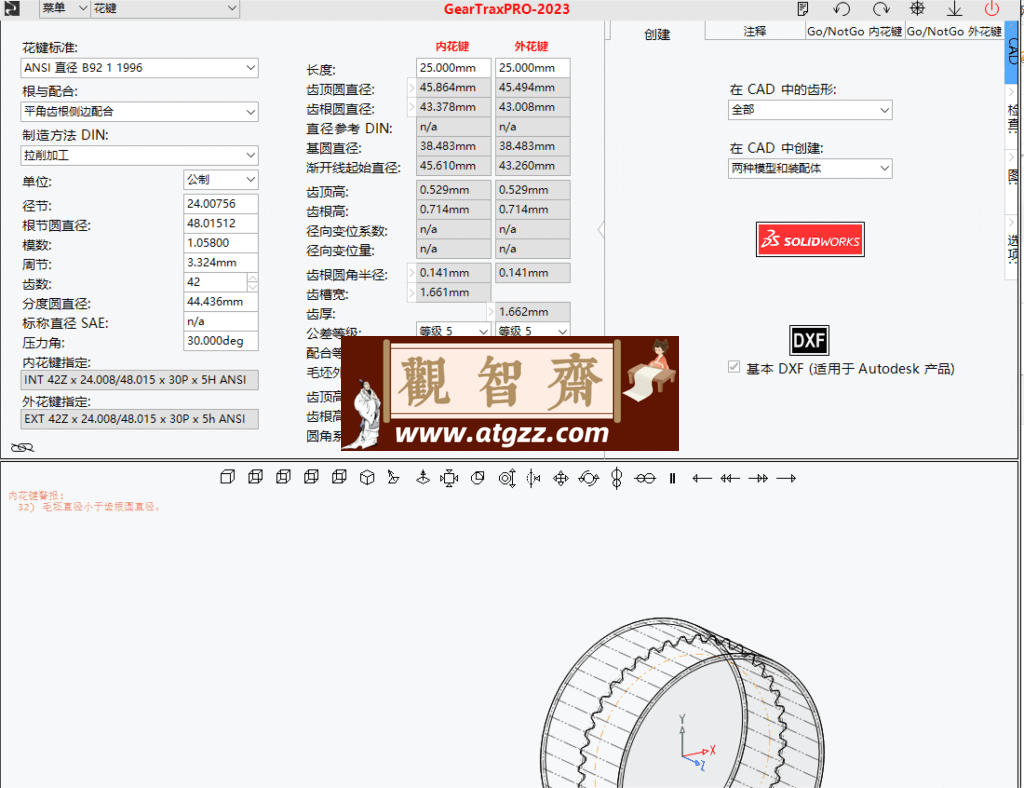Click the single left arrow step icon
The height and width of the screenshot is (788, 1024).
(702, 479)
